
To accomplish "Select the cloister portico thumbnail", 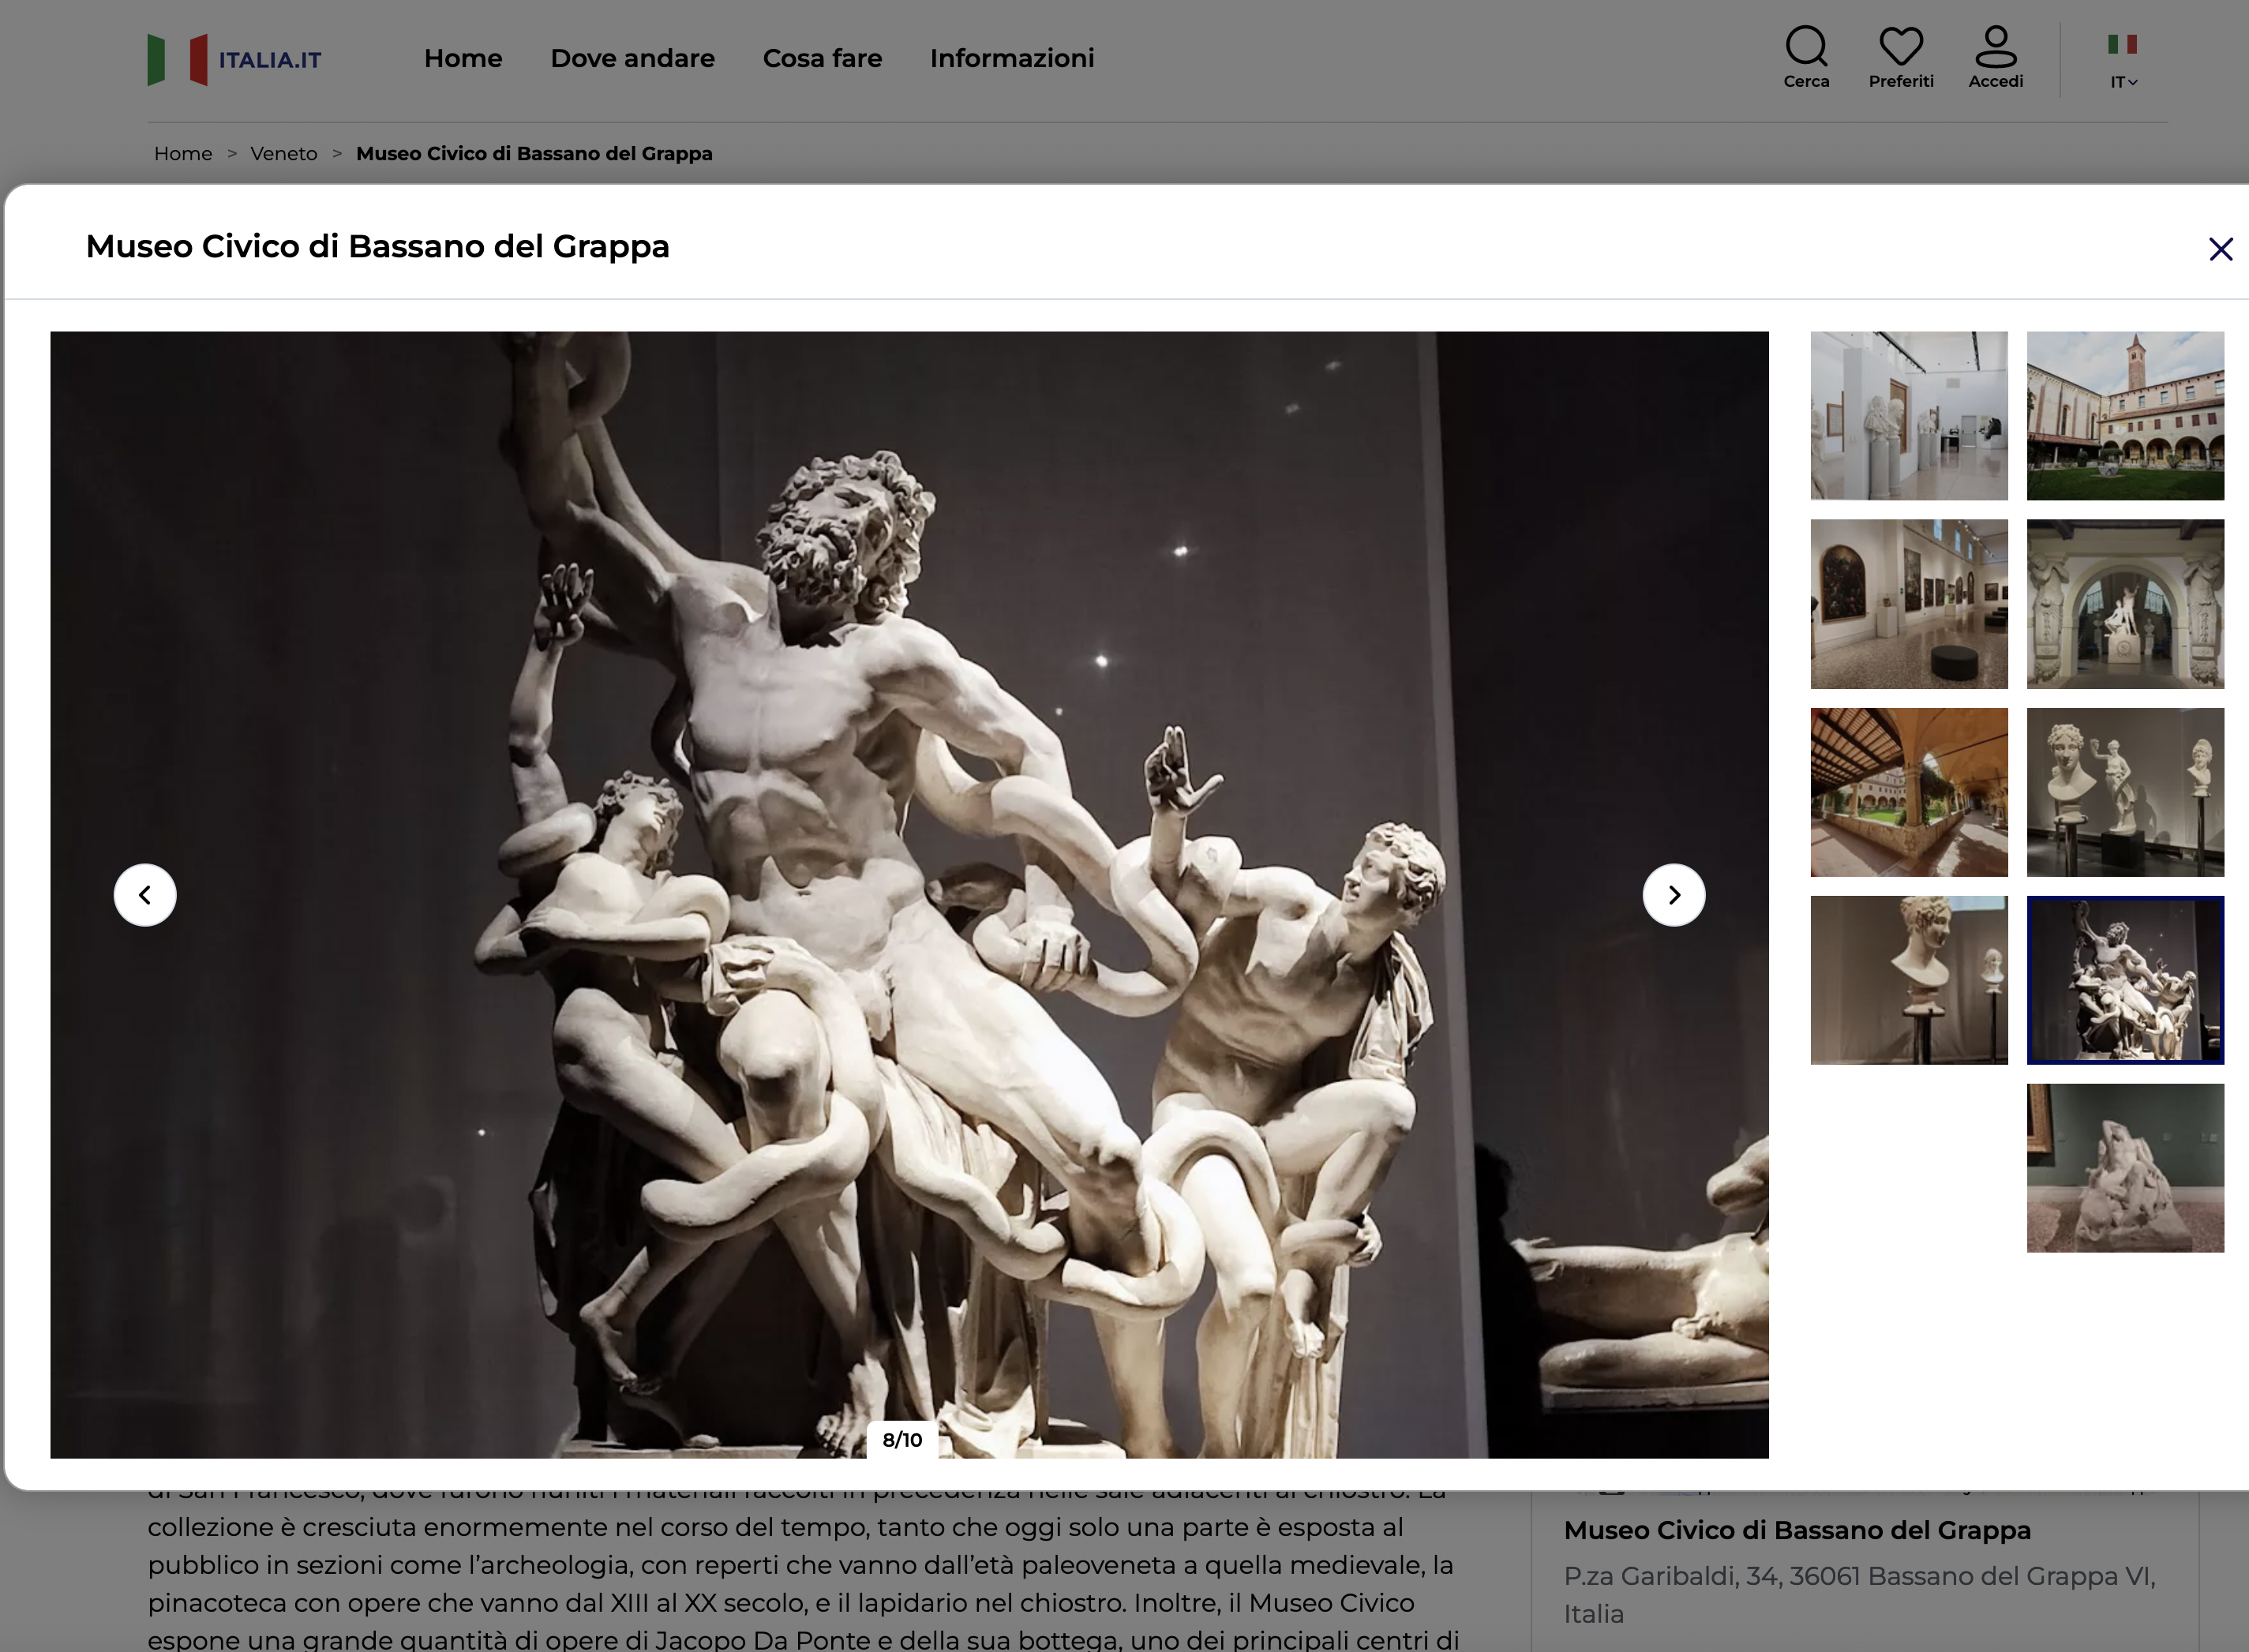I will point(1909,792).
